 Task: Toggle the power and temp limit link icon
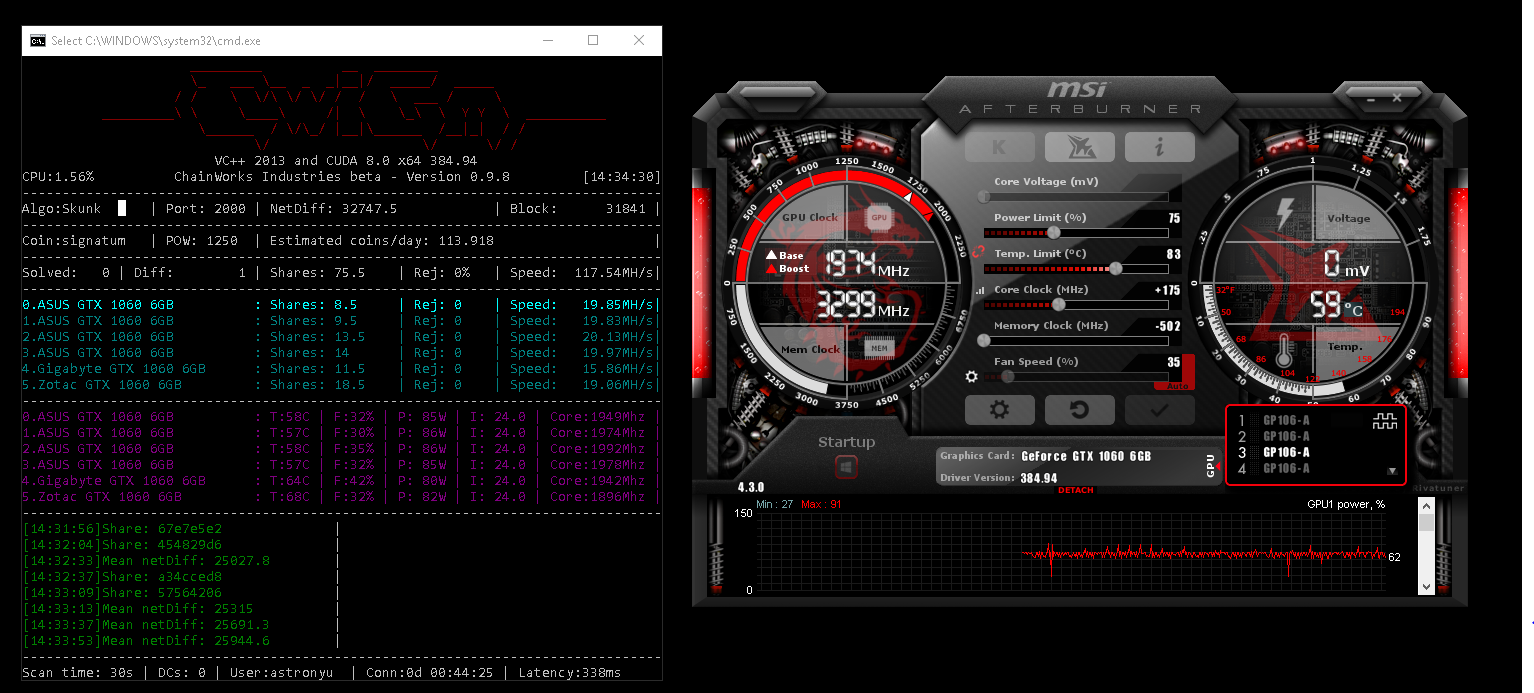[x=978, y=254]
